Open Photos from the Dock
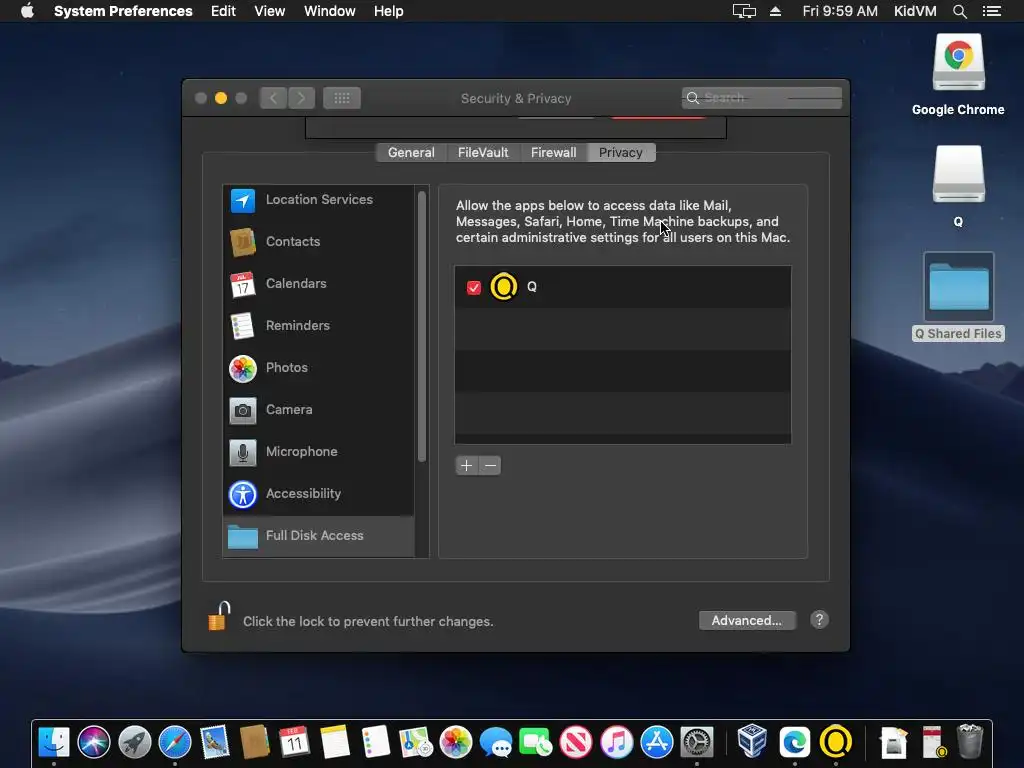1024x768 pixels. (x=456, y=742)
